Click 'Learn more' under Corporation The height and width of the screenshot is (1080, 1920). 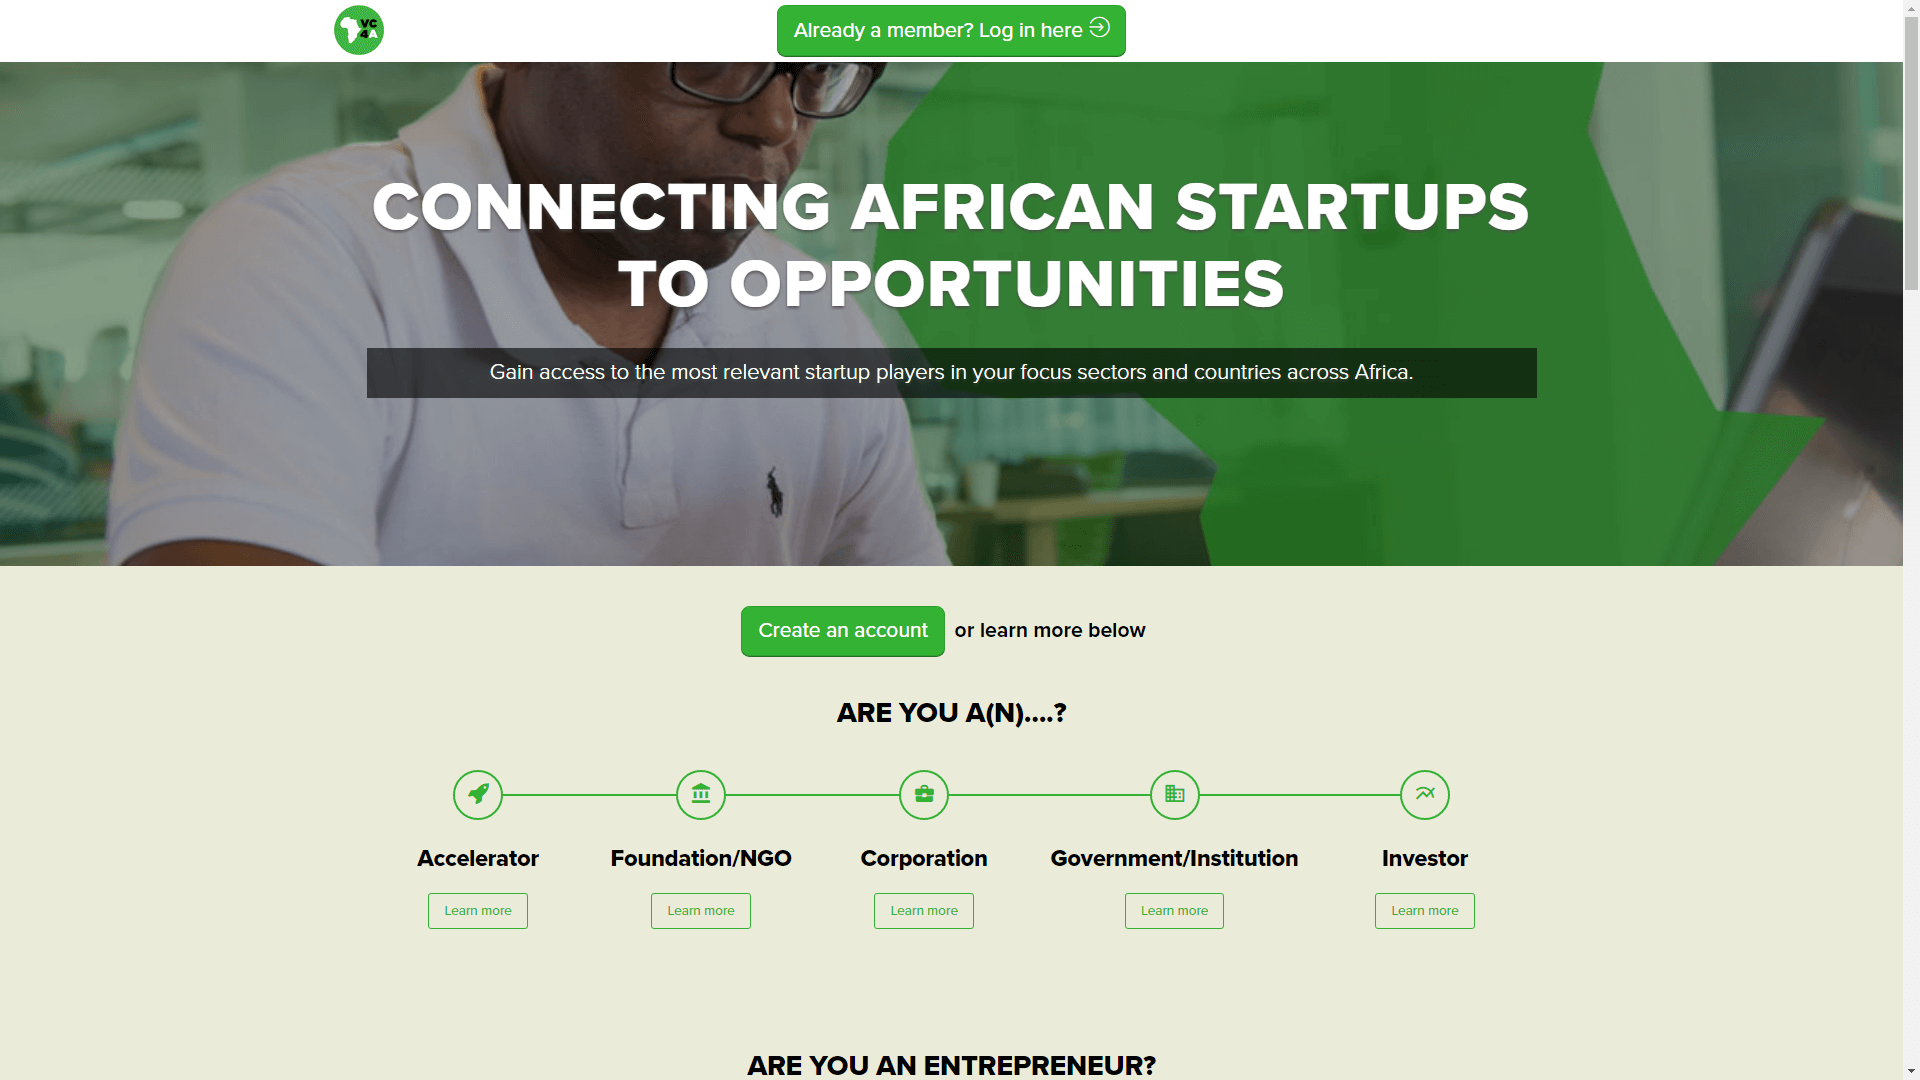(x=923, y=910)
